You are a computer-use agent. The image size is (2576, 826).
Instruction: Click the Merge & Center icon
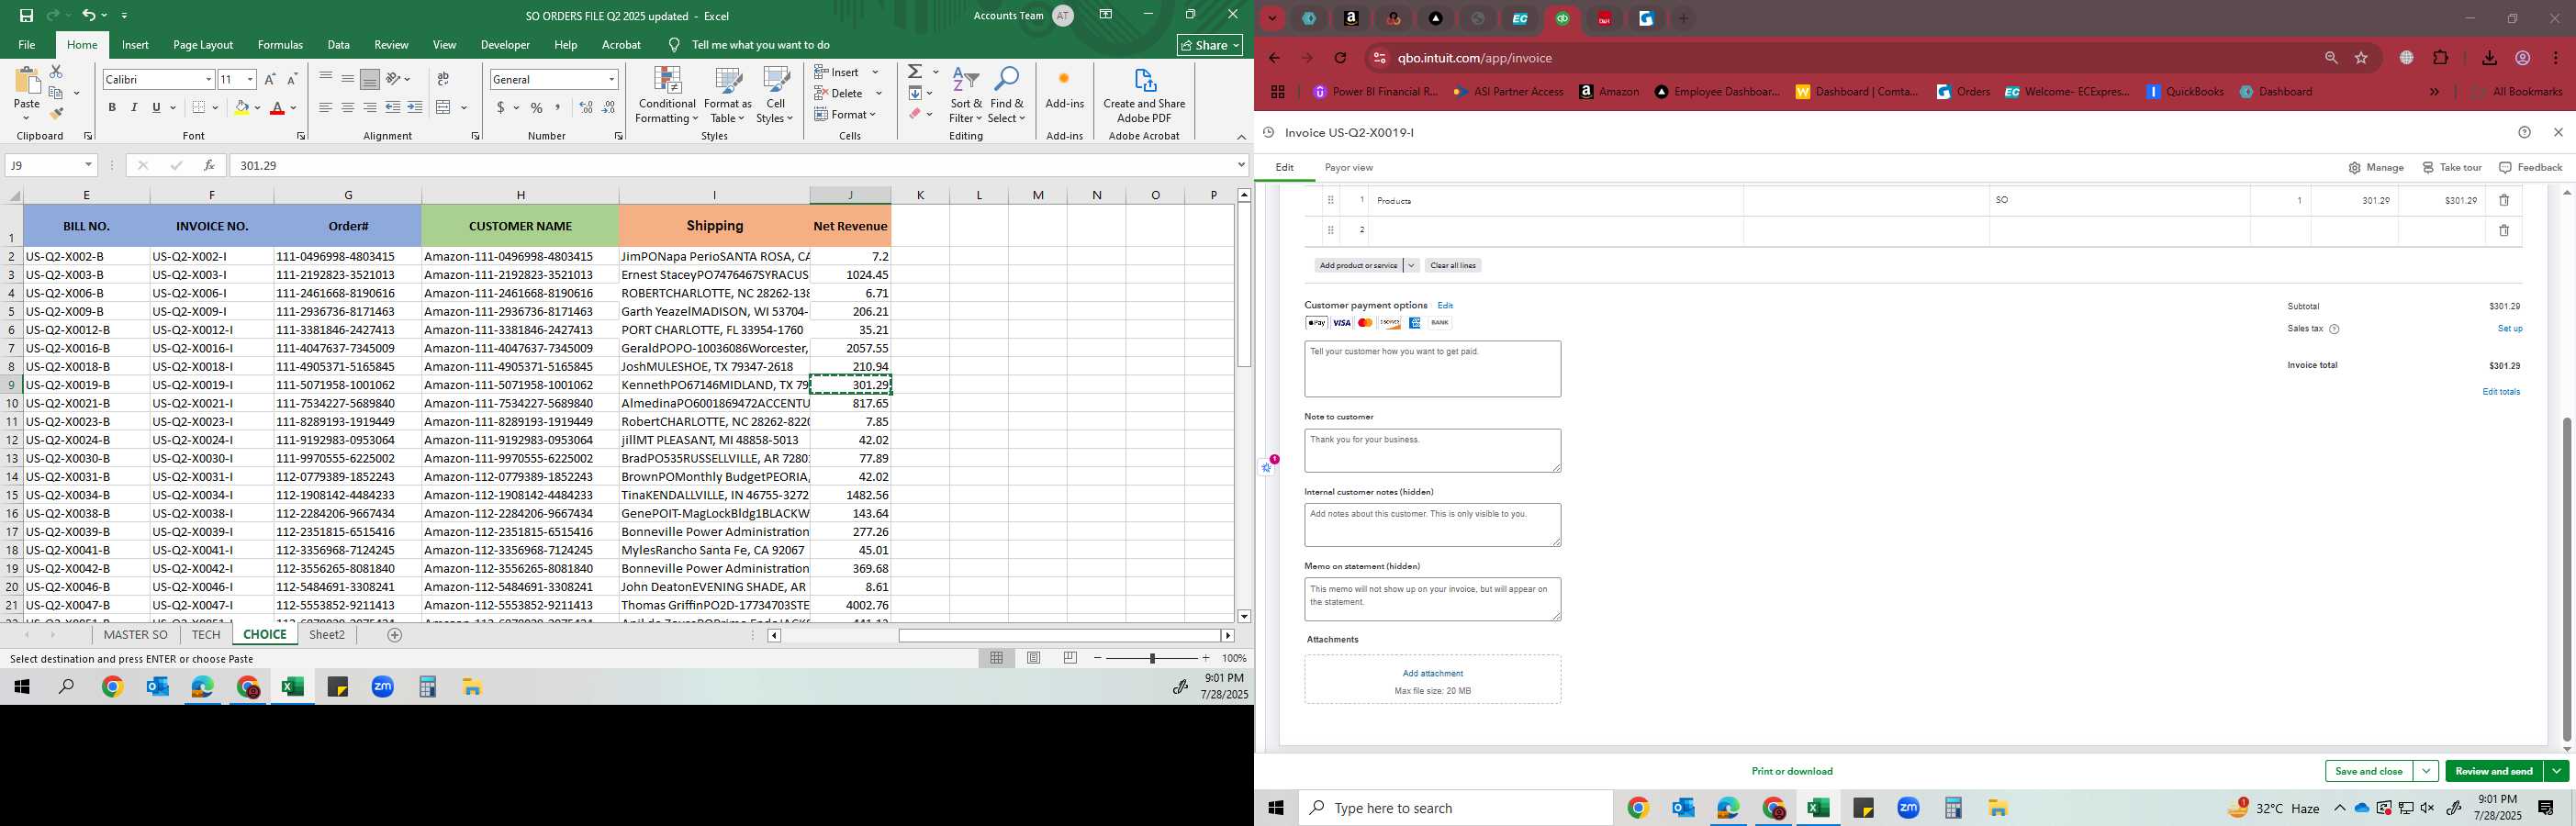click(443, 108)
